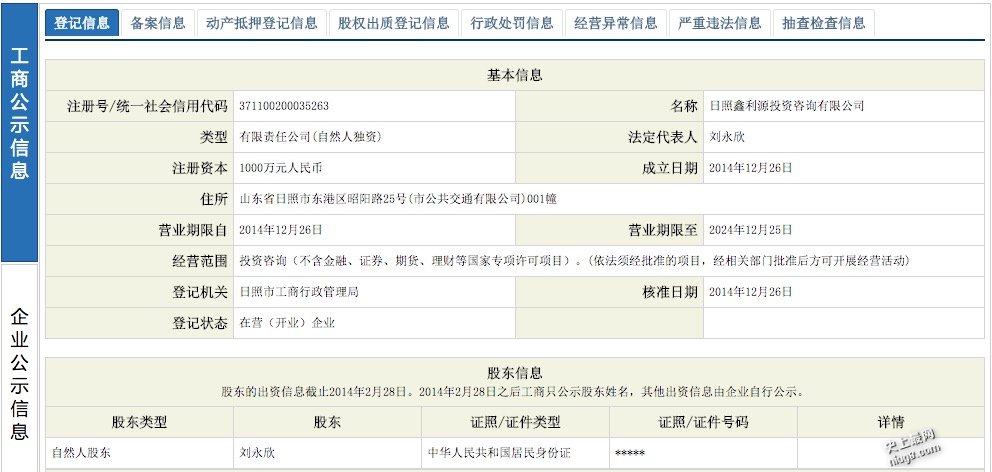The width and height of the screenshot is (992, 472).
Task: Select the 企业公示信息 side tab
Action: point(20,368)
